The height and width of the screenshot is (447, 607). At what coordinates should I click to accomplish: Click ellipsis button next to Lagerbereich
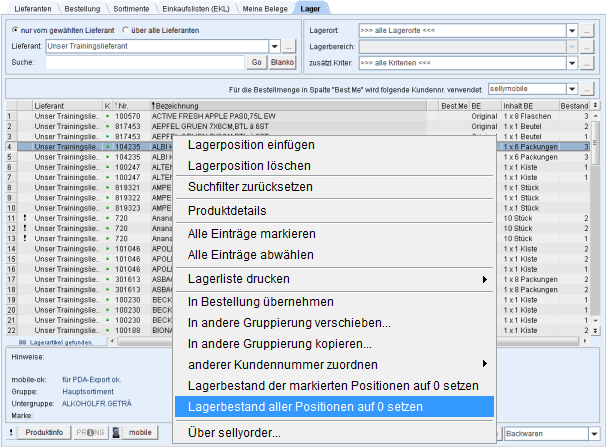[x=587, y=47]
